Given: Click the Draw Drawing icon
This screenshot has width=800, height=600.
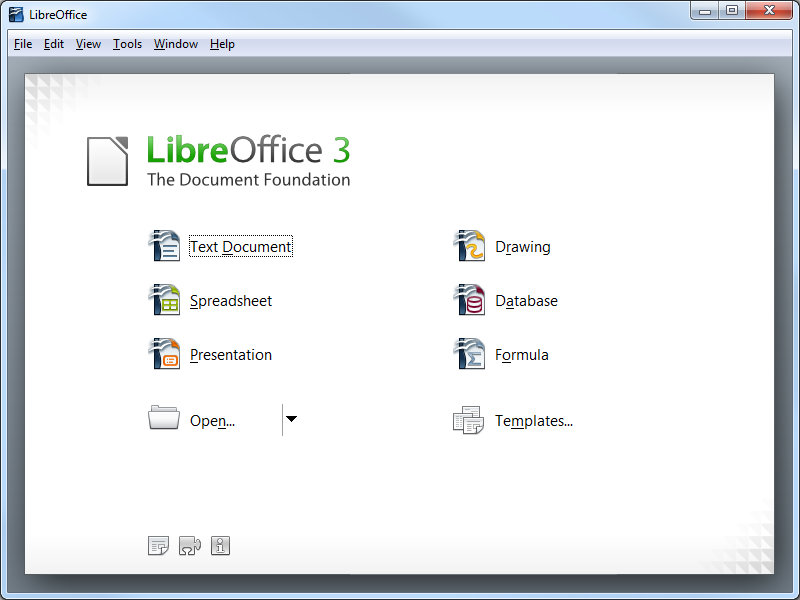Looking at the screenshot, I should (x=469, y=246).
